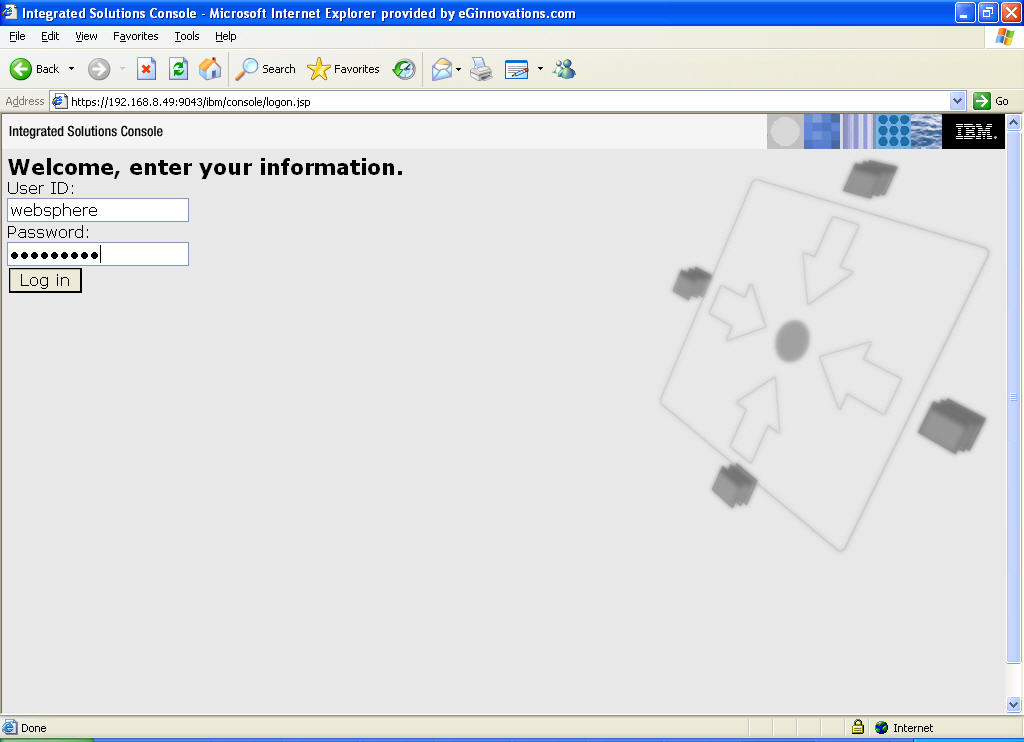Open the Help menu
The height and width of the screenshot is (742, 1024).
click(x=225, y=37)
